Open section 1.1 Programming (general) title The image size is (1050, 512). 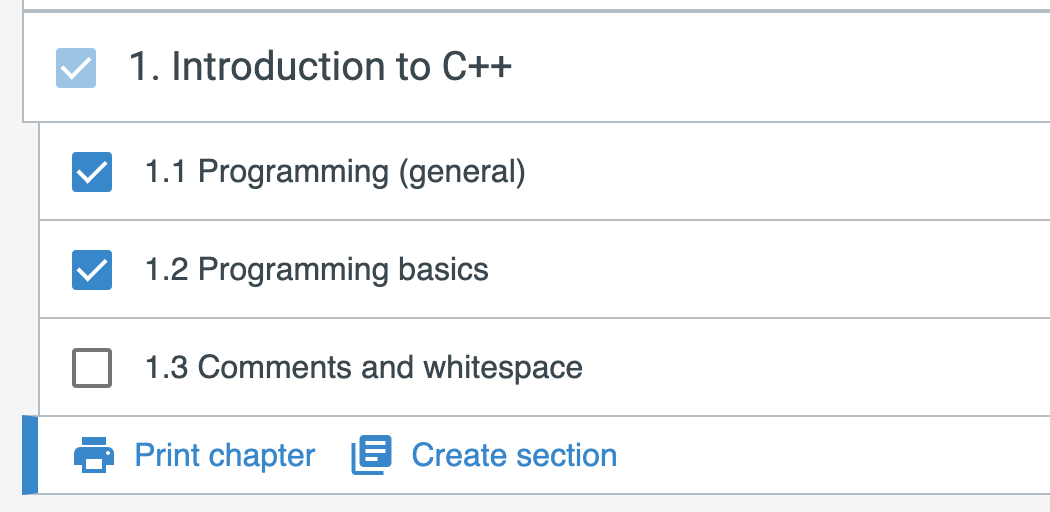(335, 173)
